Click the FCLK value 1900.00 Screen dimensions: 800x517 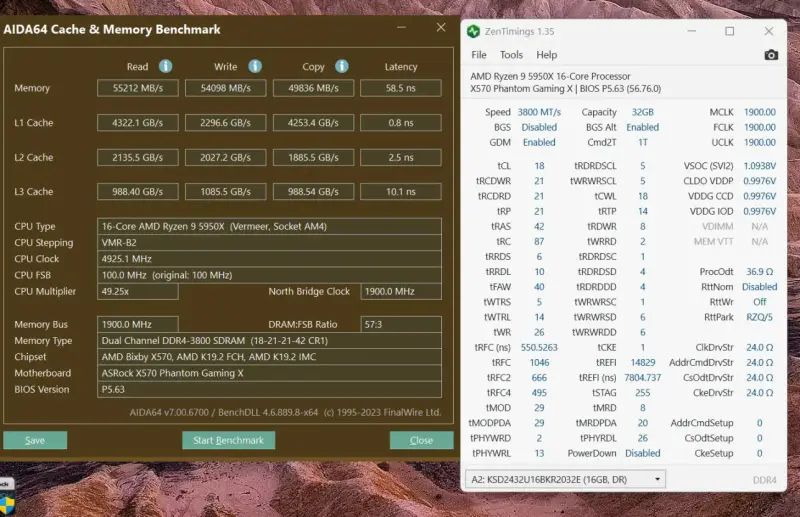click(759, 127)
